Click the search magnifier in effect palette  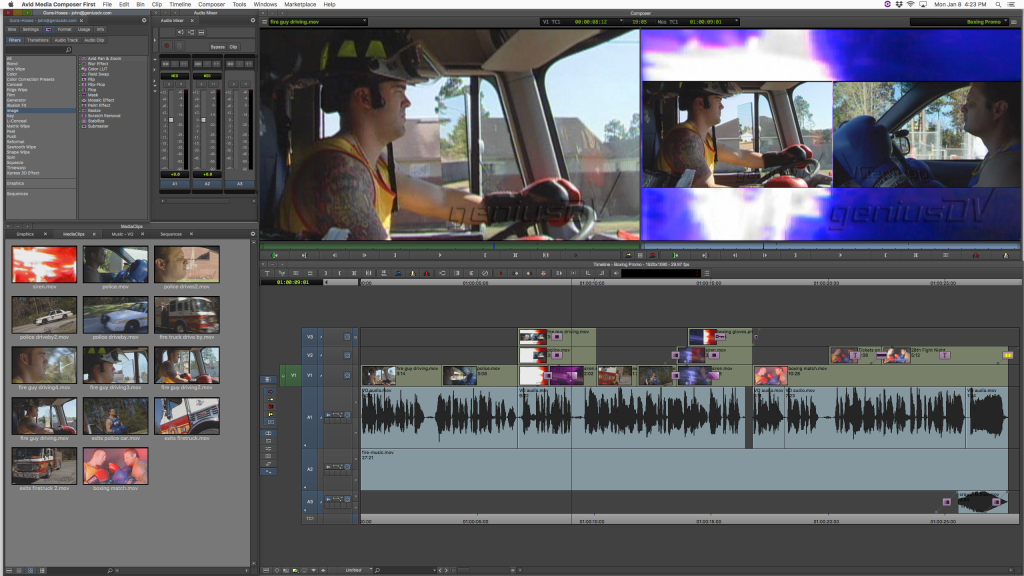(x=68, y=50)
